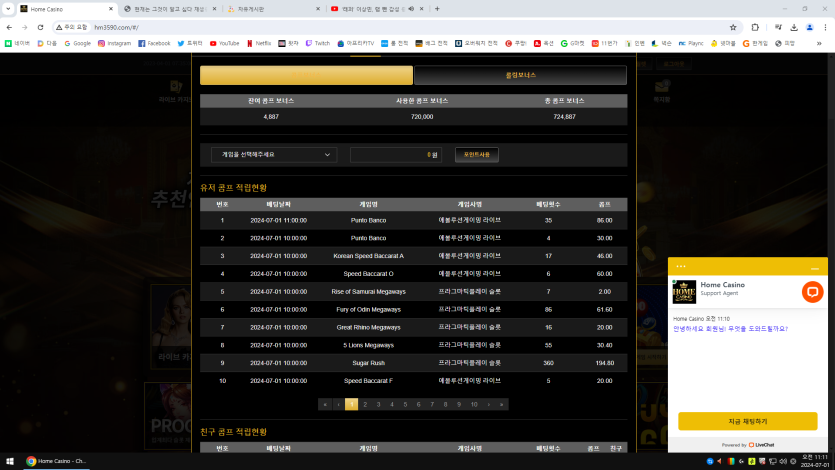The image size is (835, 470).
Task: Open the game selection dropdown
Action: tap(274, 154)
